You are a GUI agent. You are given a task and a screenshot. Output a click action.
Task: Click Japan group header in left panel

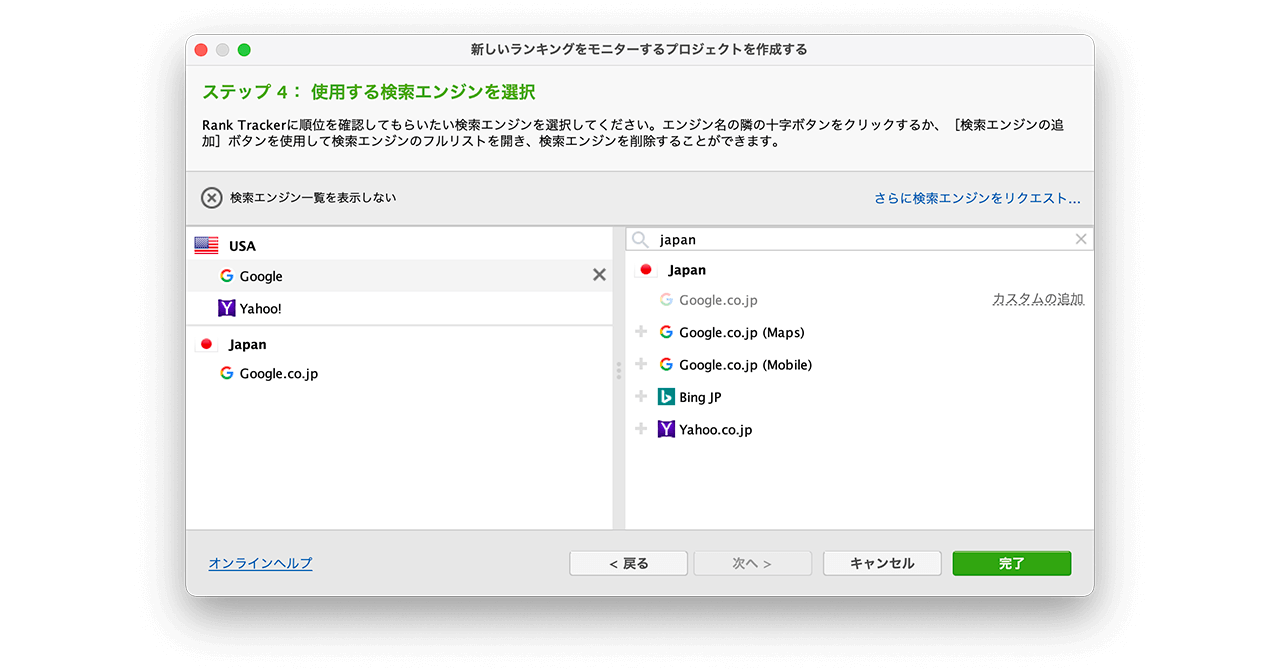pyautogui.click(x=247, y=344)
